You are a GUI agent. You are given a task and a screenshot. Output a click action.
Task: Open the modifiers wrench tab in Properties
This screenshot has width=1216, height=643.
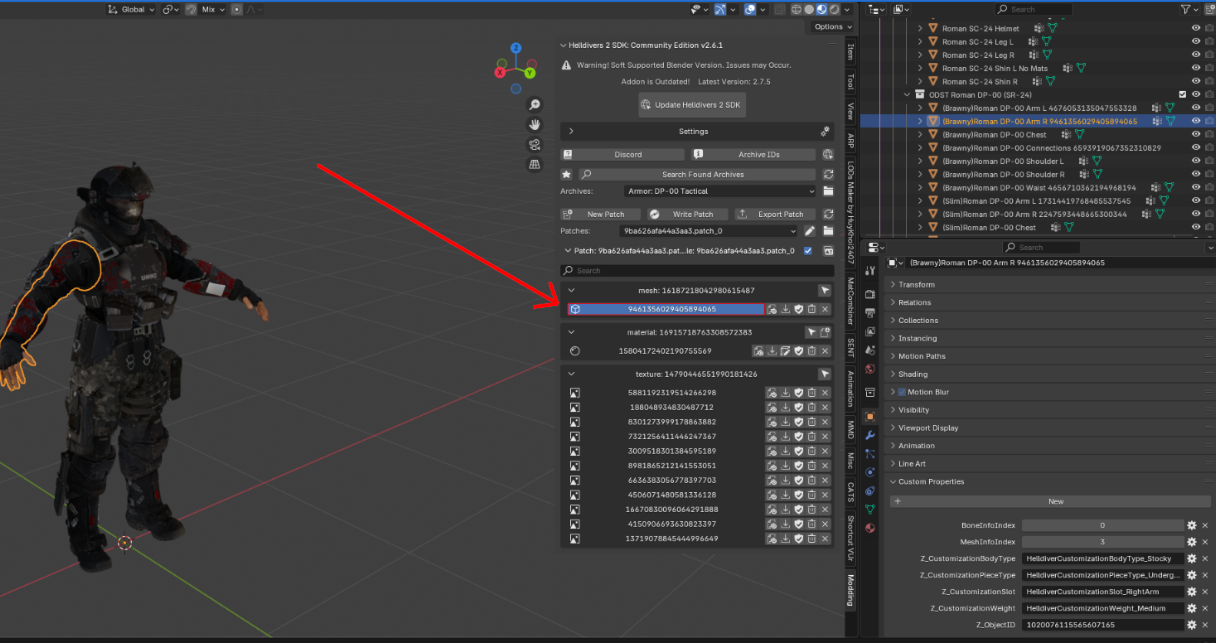[870, 435]
